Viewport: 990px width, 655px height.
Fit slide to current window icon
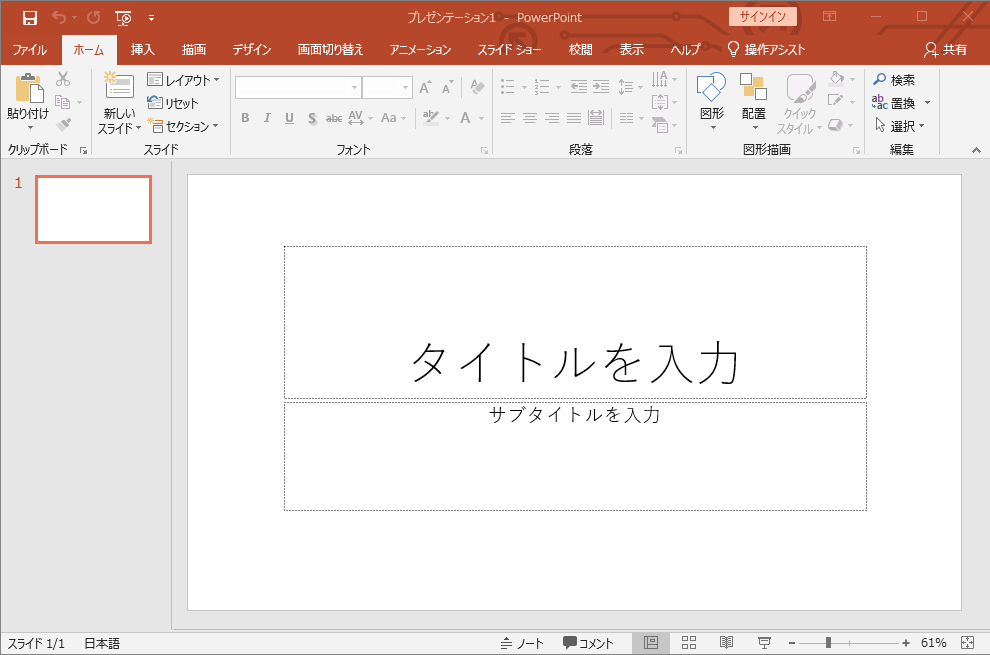tap(967, 643)
